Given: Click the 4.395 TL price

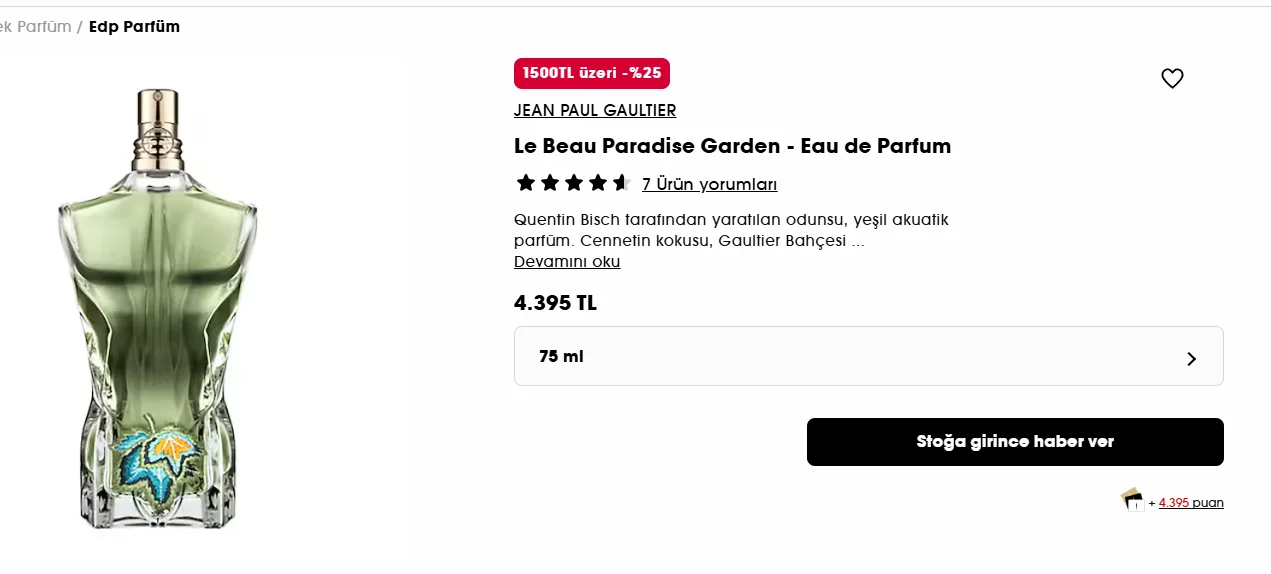Looking at the screenshot, I should pos(555,303).
